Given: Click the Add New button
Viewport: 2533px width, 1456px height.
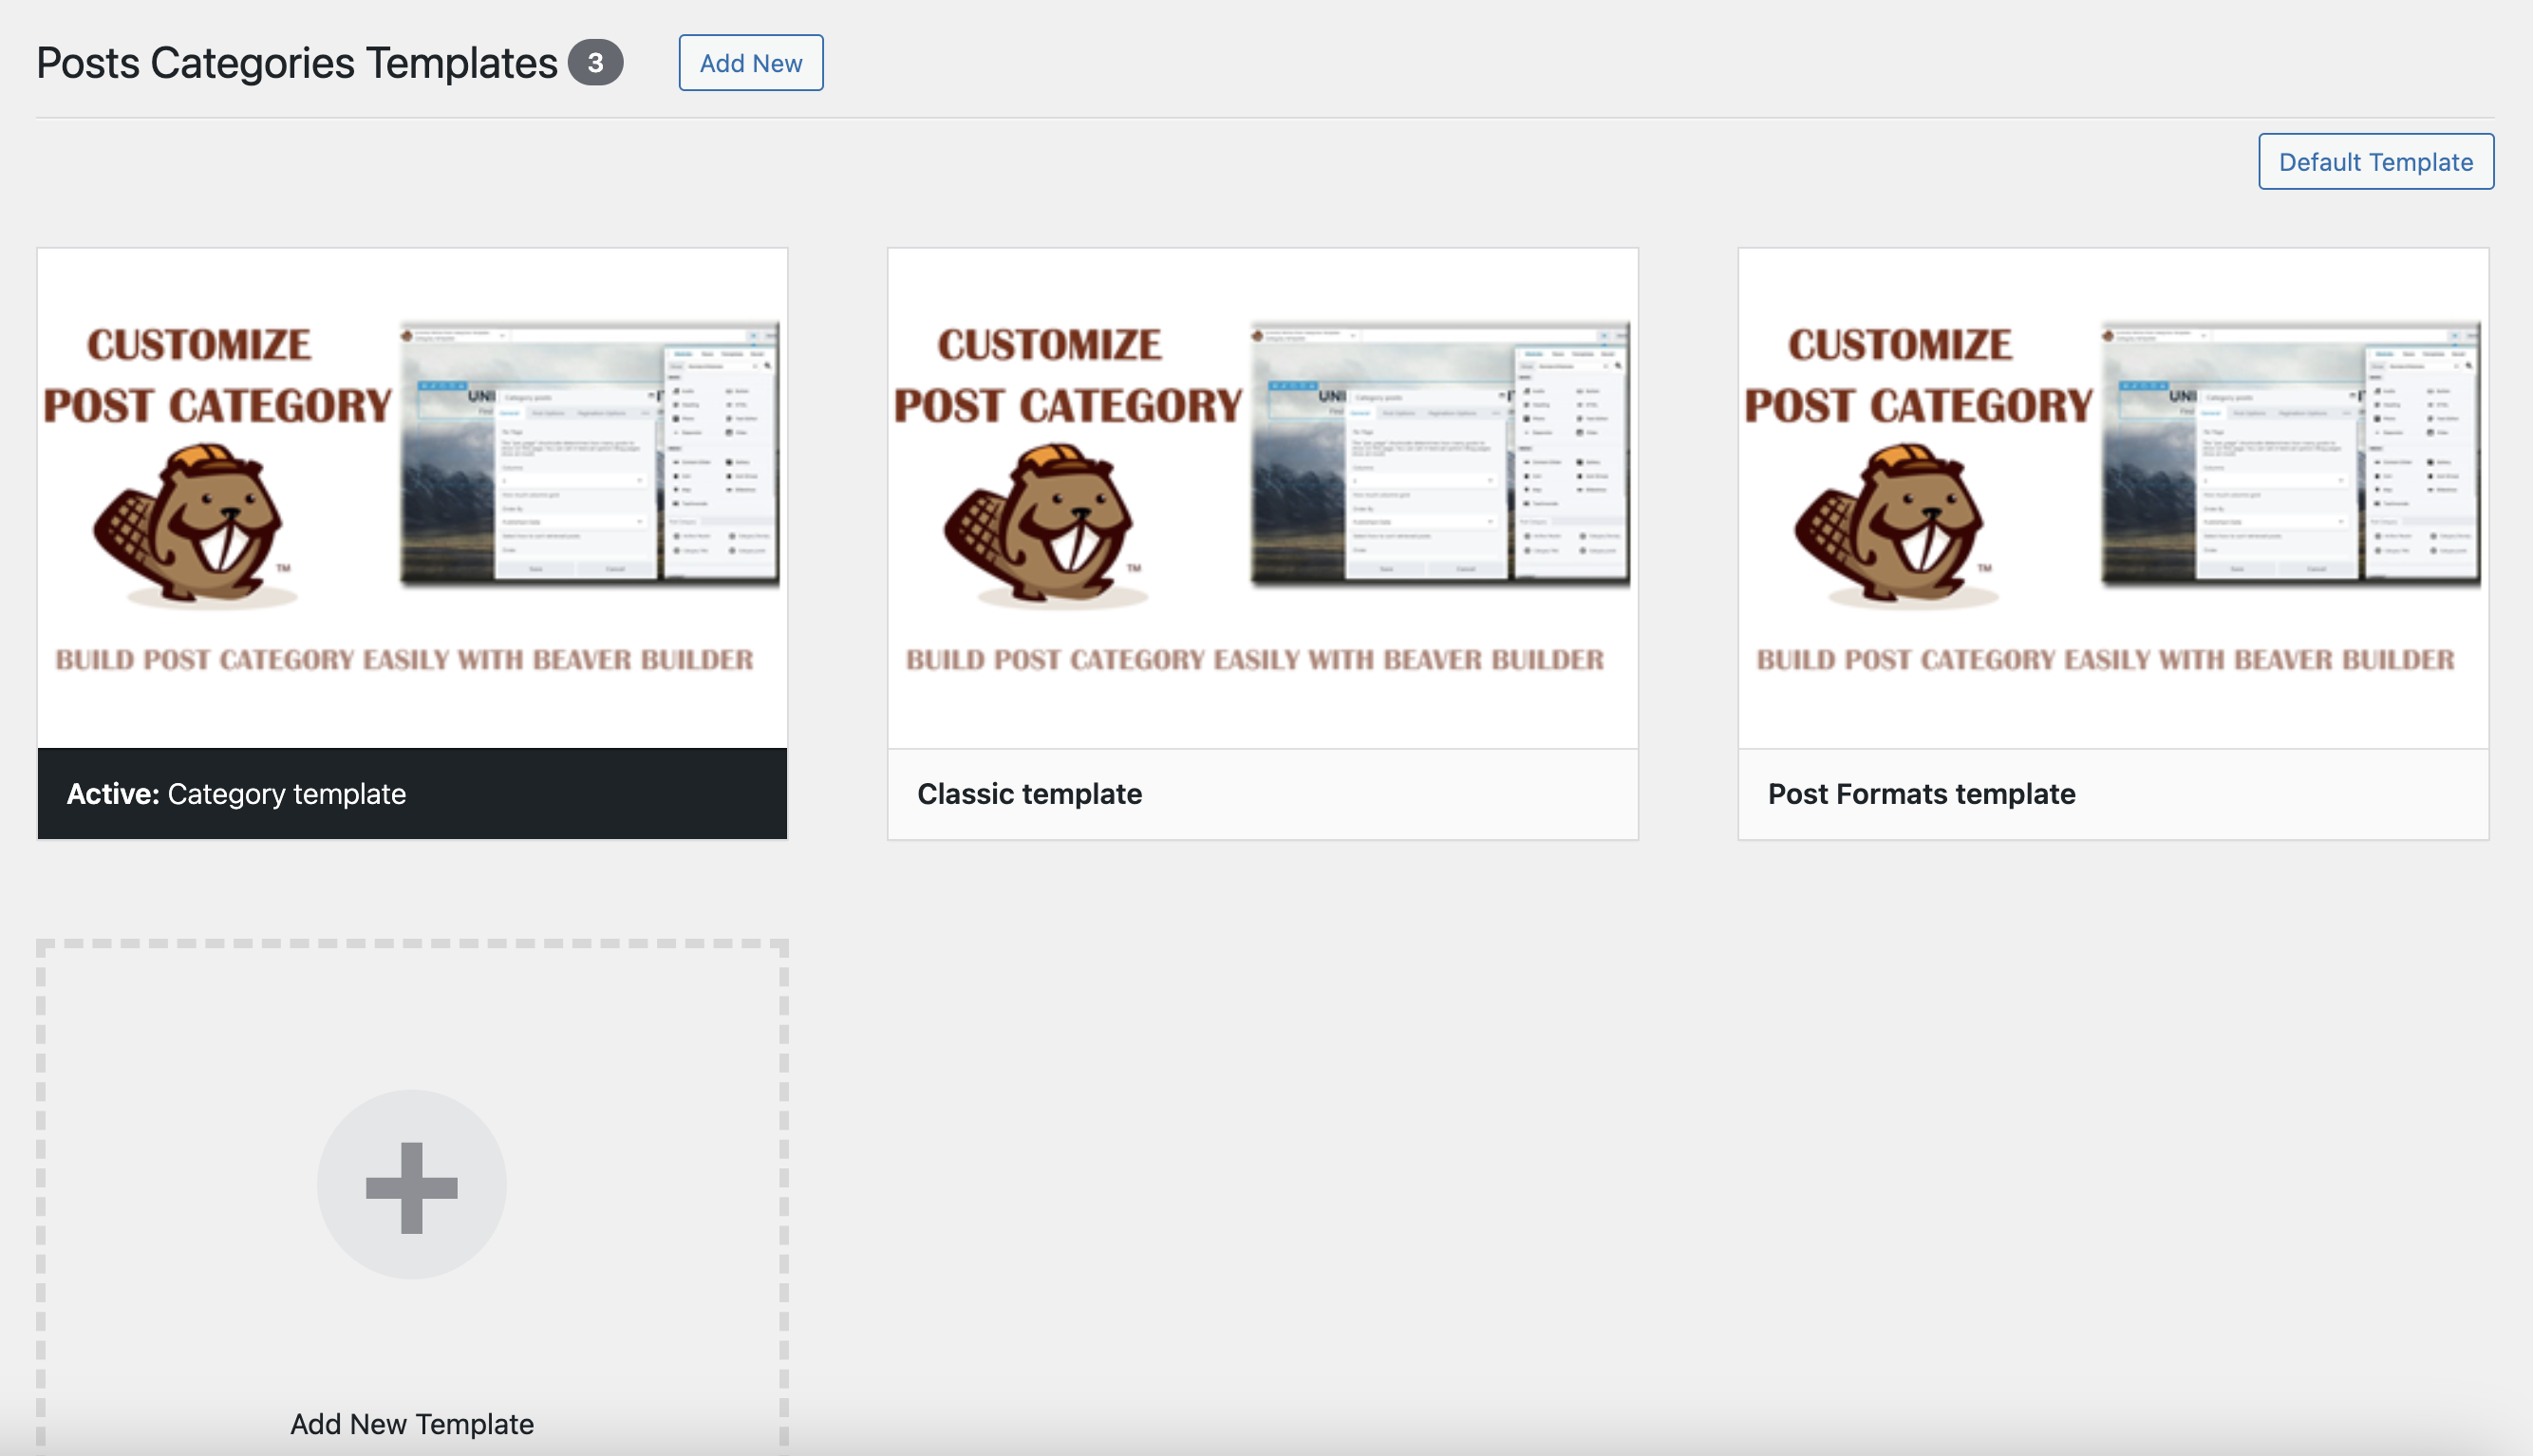Looking at the screenshot, I should pyautogui.click(x=750, y=63).
